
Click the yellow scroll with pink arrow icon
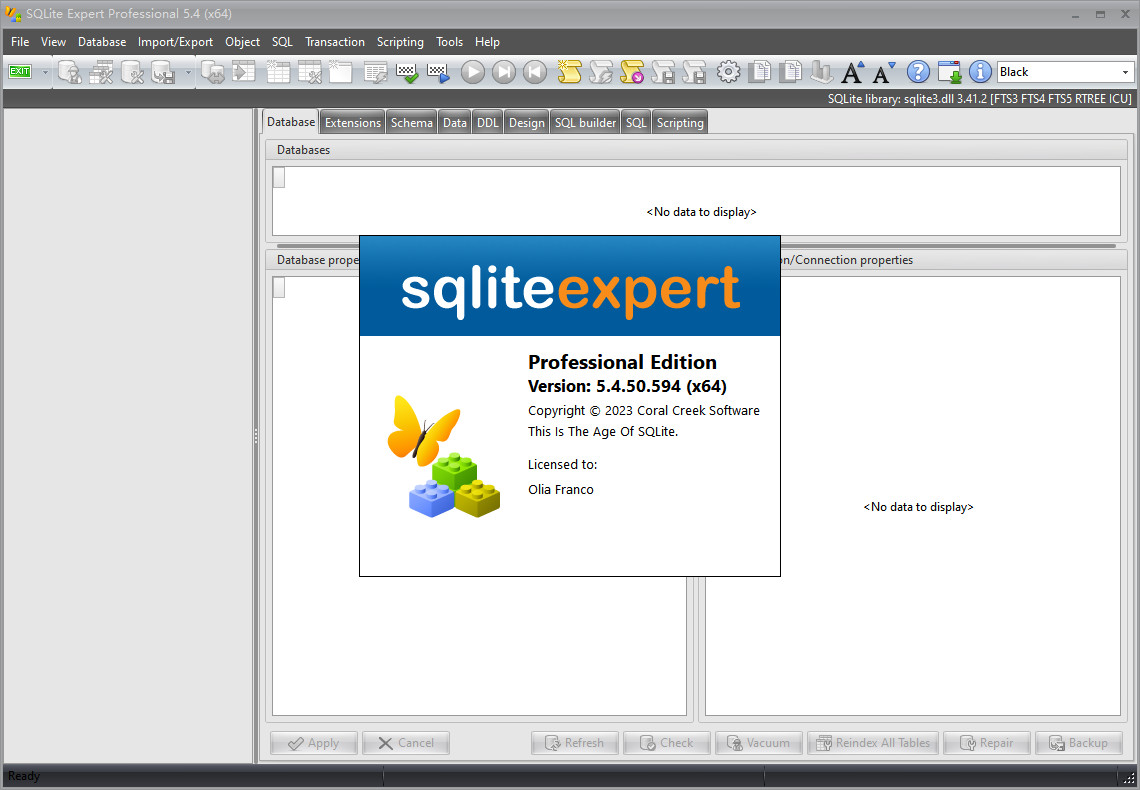632,72
